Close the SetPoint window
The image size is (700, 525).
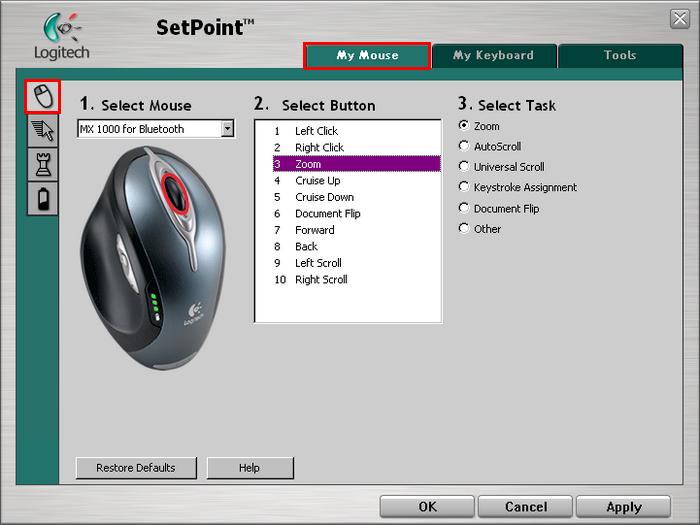[680, 19]
